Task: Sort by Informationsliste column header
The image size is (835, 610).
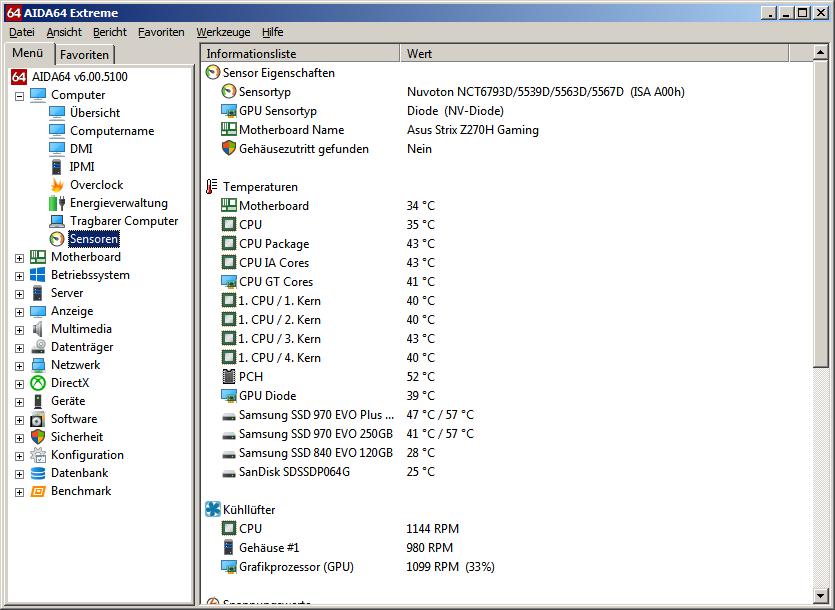Action: 300,54
